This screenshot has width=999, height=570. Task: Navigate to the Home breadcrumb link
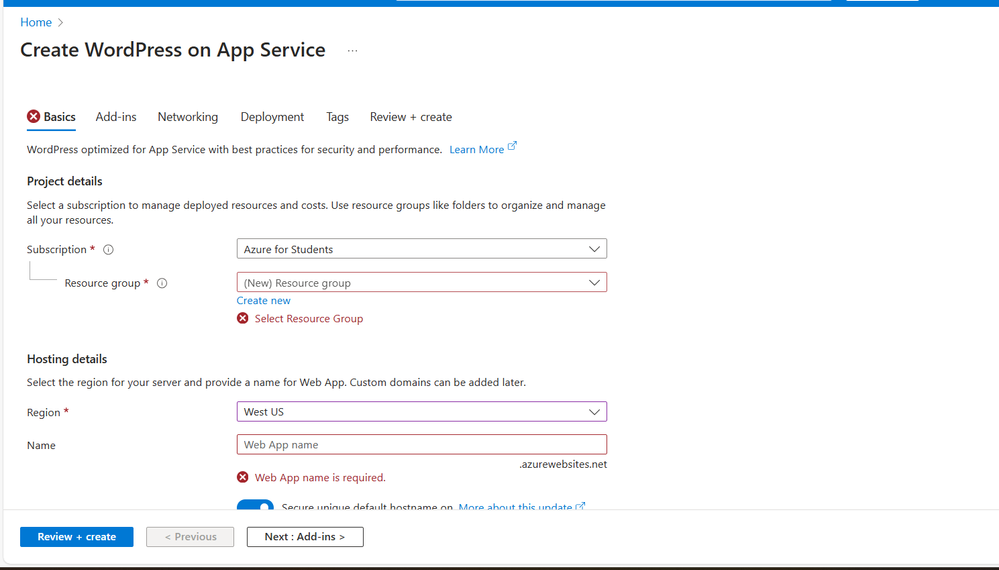click(x=36, y=22)
